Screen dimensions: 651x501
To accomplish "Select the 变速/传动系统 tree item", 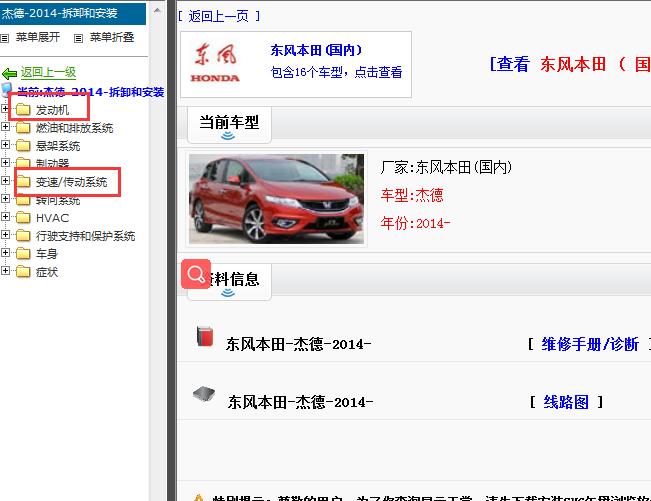I will pyautogui.click(x=71, y=182).
